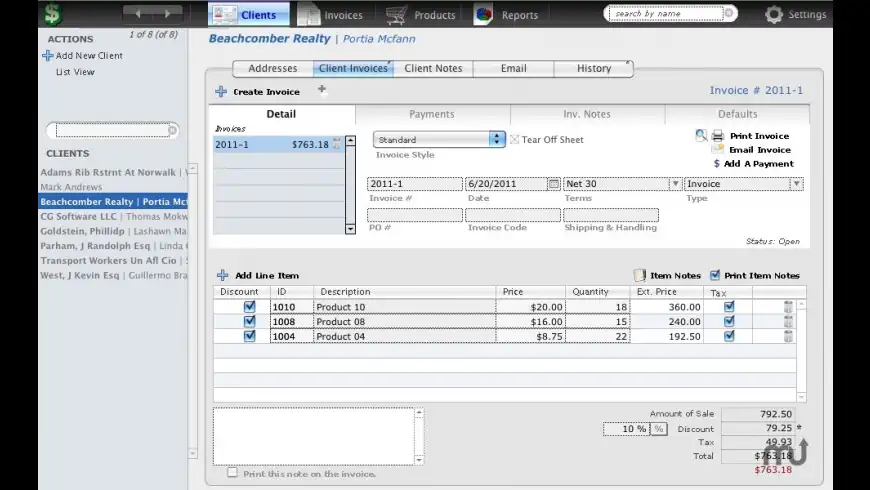The image size is (870, 490).
Task: Click Add New Client in Actions
Action: [89, 56]
